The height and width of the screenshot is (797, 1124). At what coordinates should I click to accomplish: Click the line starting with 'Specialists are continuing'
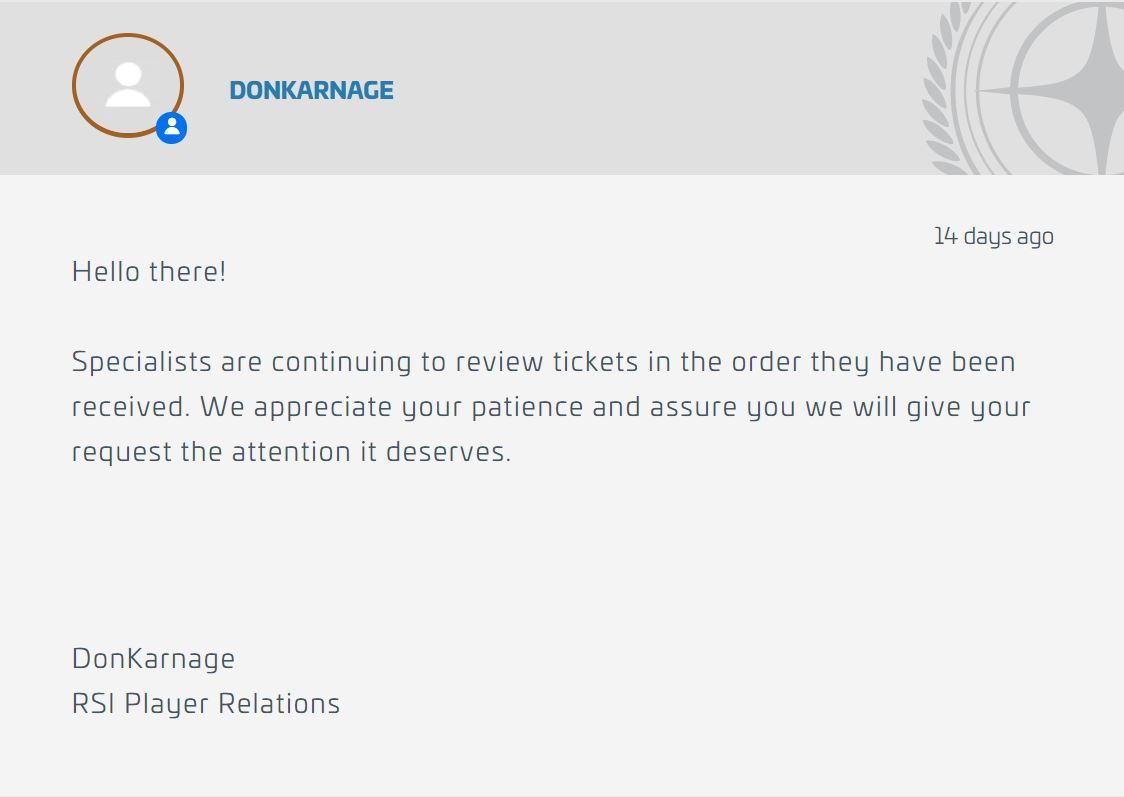tap(543, 362)
